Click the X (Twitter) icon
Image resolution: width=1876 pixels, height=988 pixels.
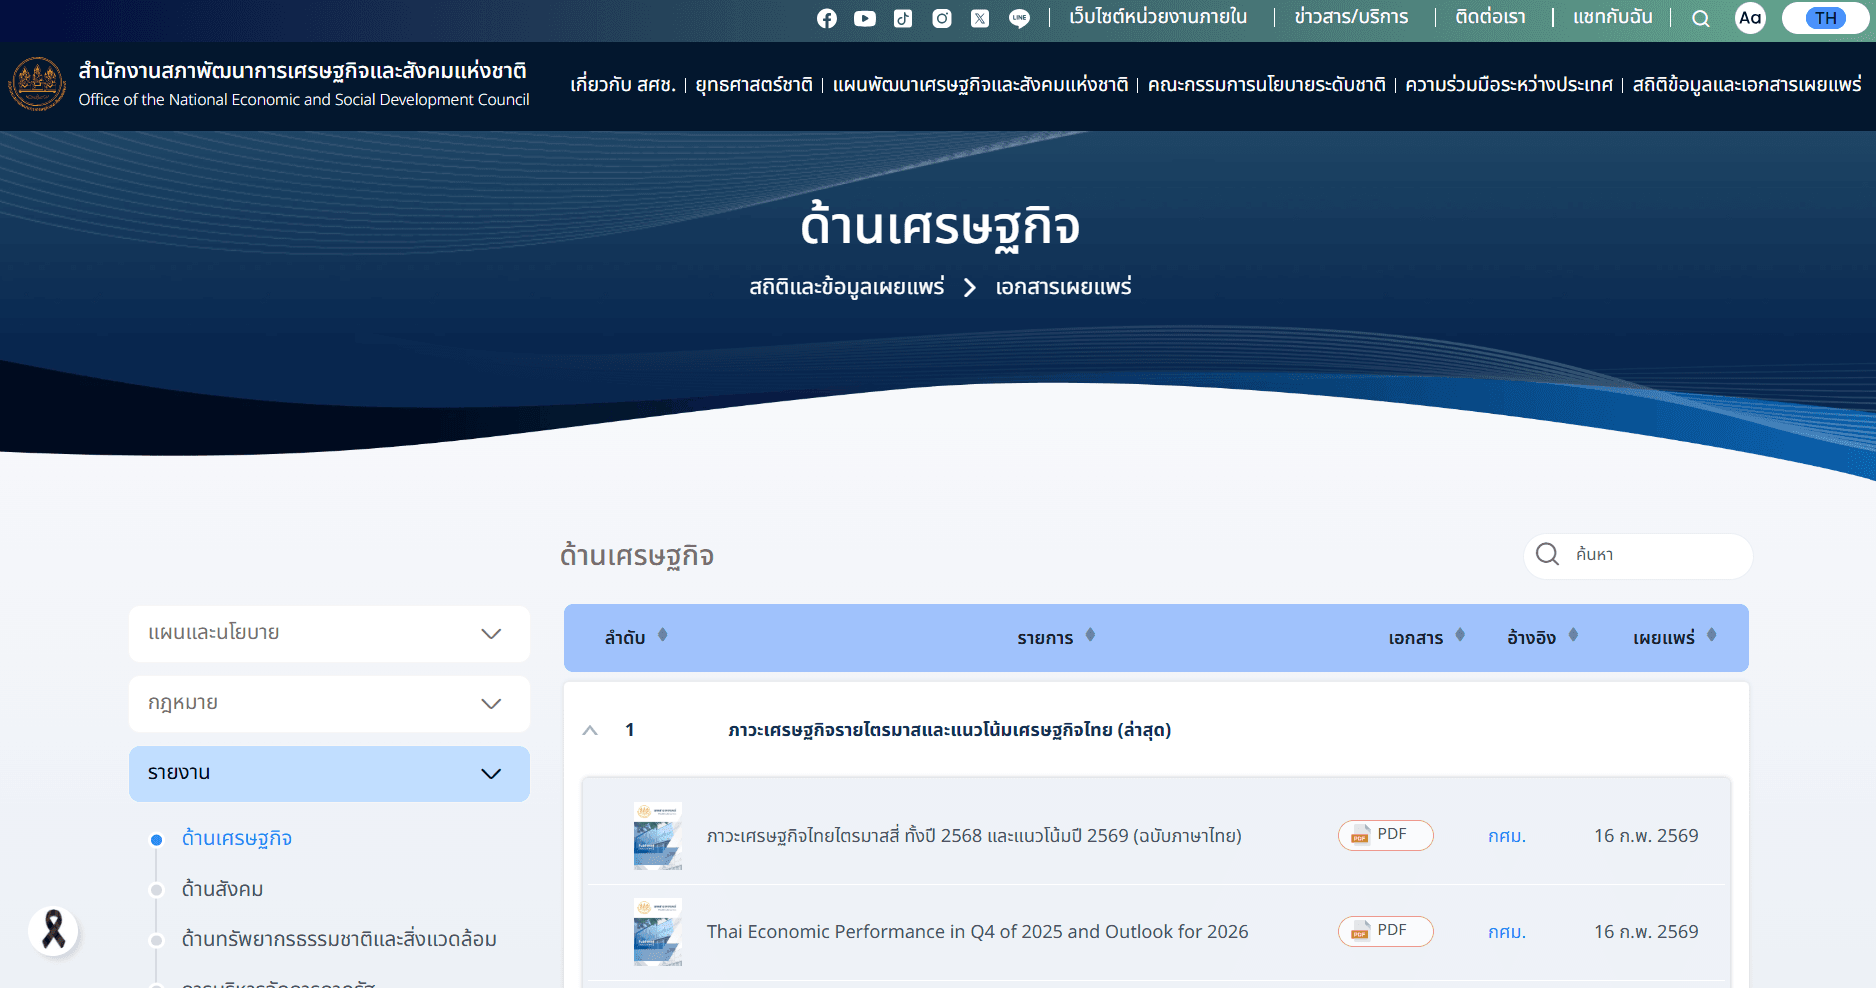(980, 19)
